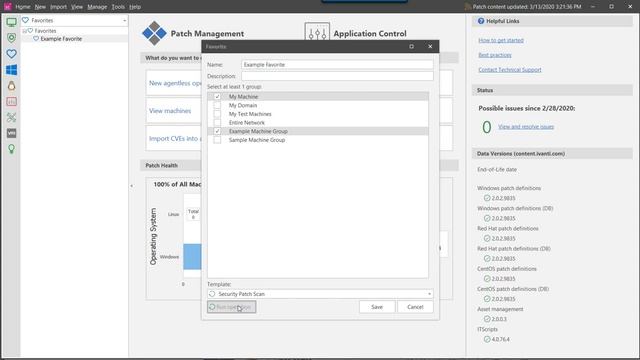
Task: Click the app logo in title bar
Action: pyautogui.click(x=8, y=7)
